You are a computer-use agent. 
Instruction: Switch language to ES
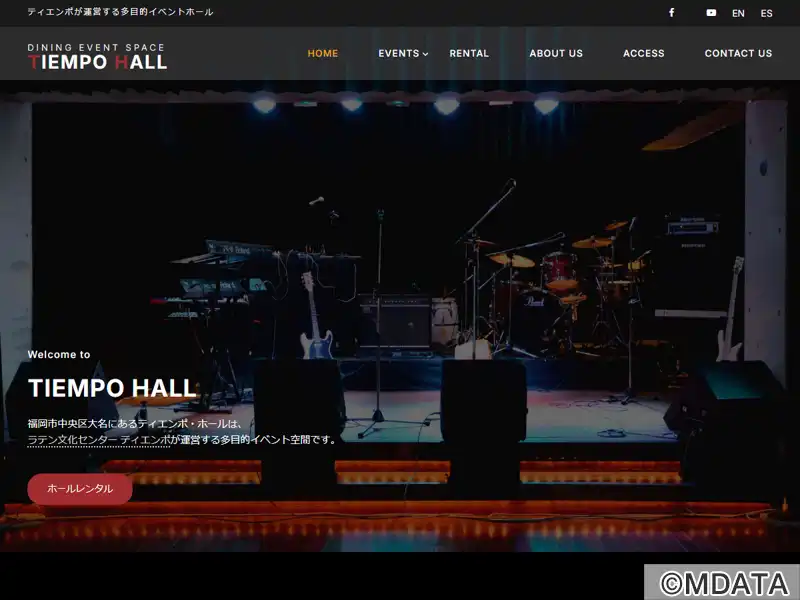coord(766,13)
